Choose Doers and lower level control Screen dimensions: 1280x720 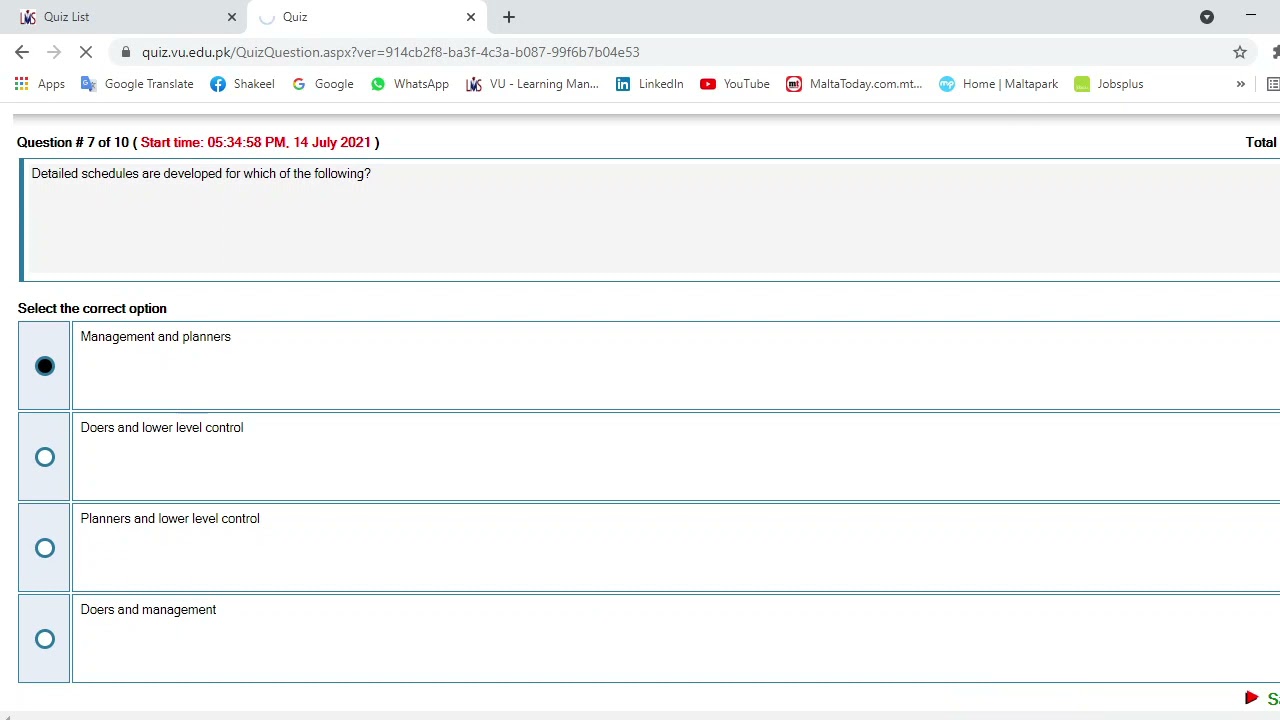pos(45,457)
